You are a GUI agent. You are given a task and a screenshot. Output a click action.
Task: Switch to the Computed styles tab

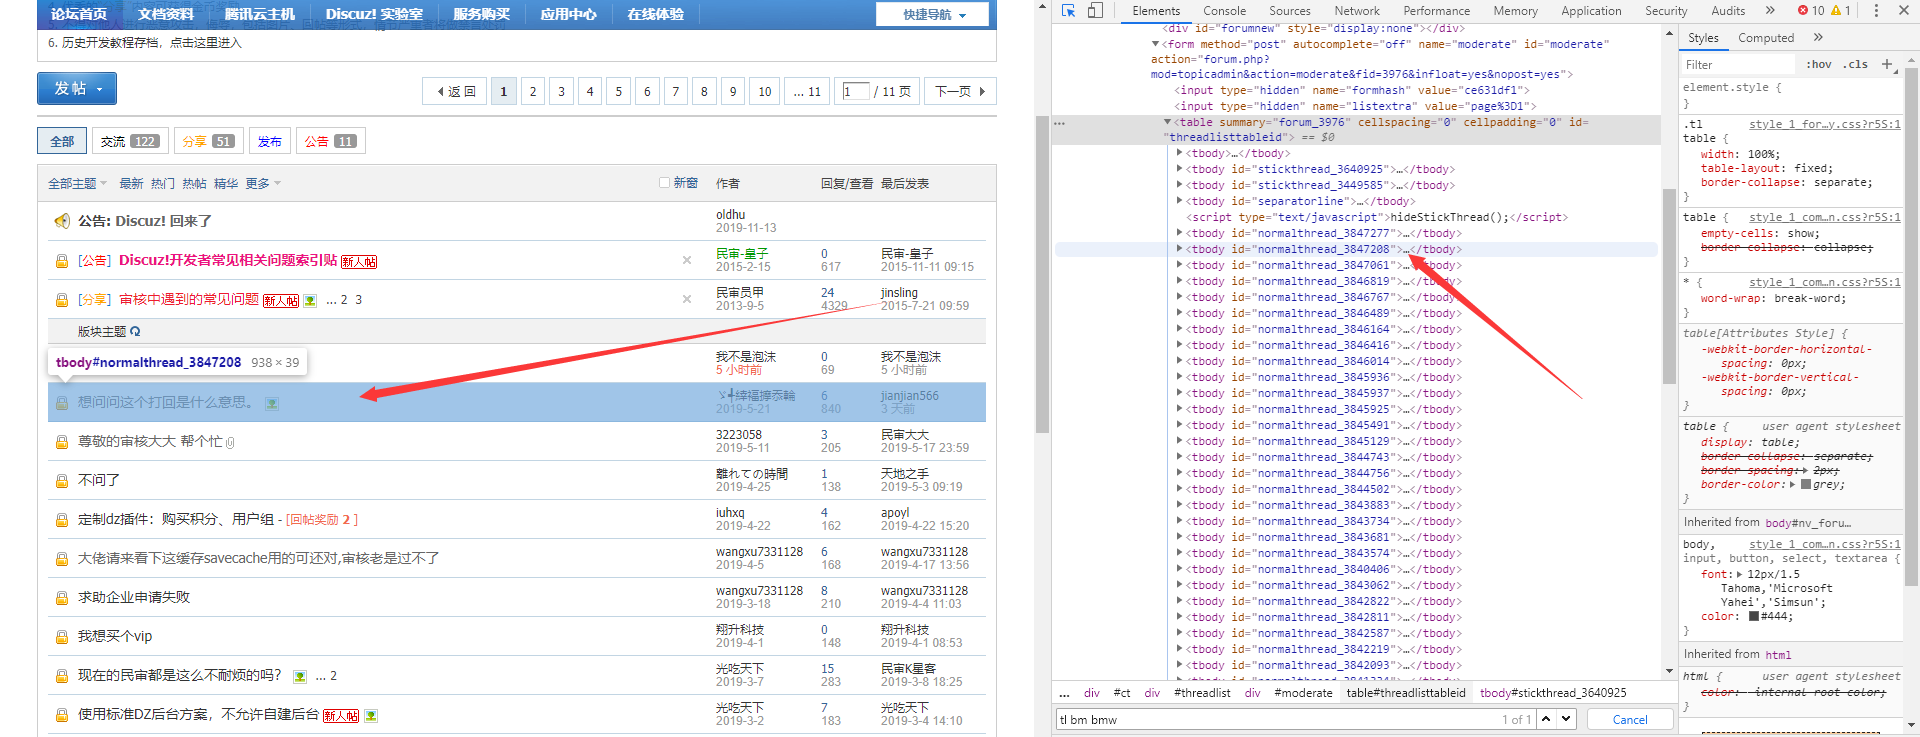1766,38
